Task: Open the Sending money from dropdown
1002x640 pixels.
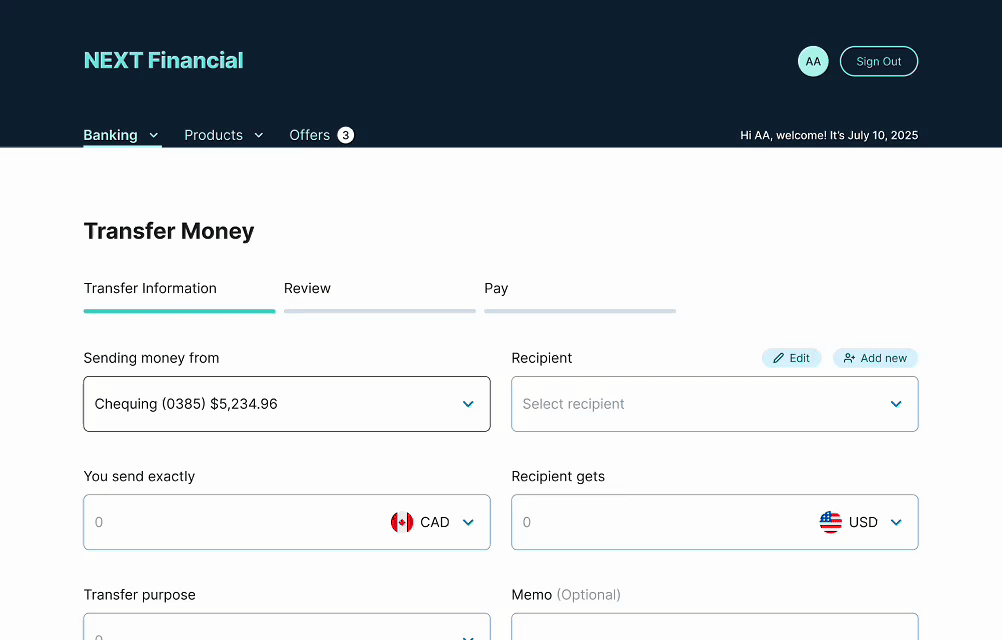Action: coord(286,404)
